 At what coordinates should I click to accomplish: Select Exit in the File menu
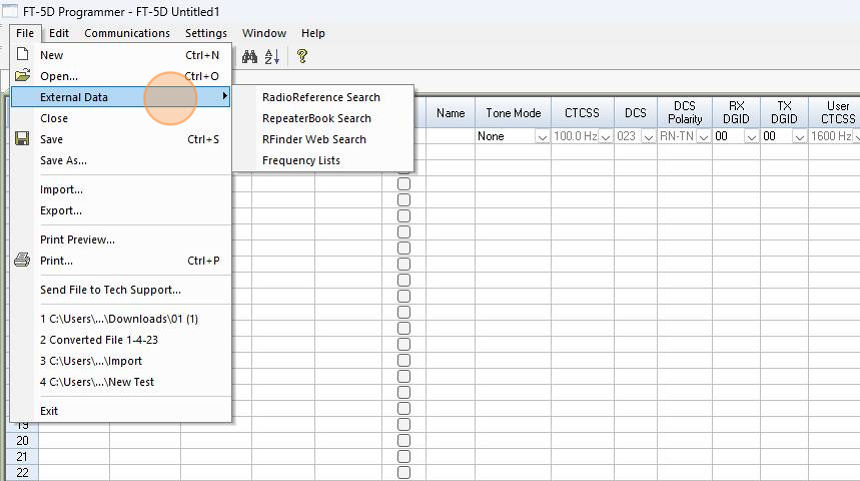point(121,411)
